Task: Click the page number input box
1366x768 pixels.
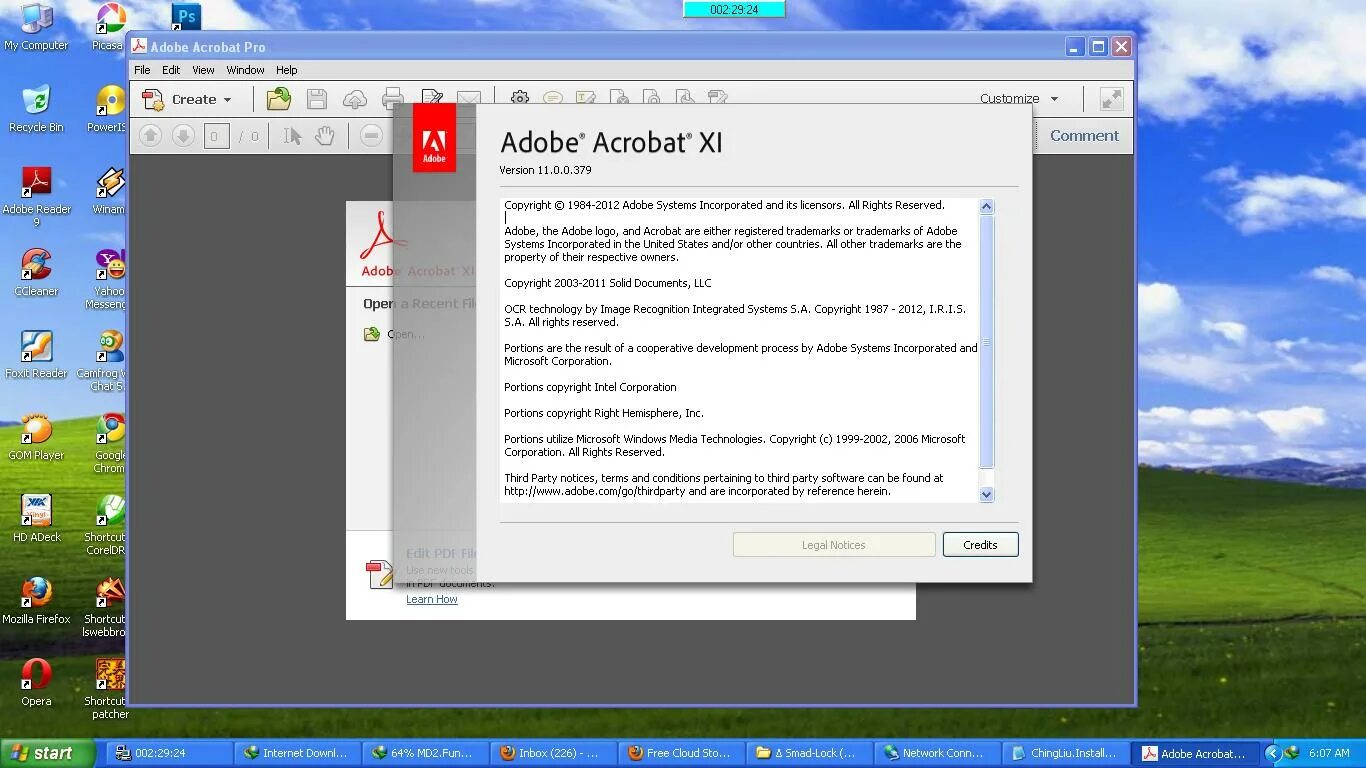Action: 216,136
